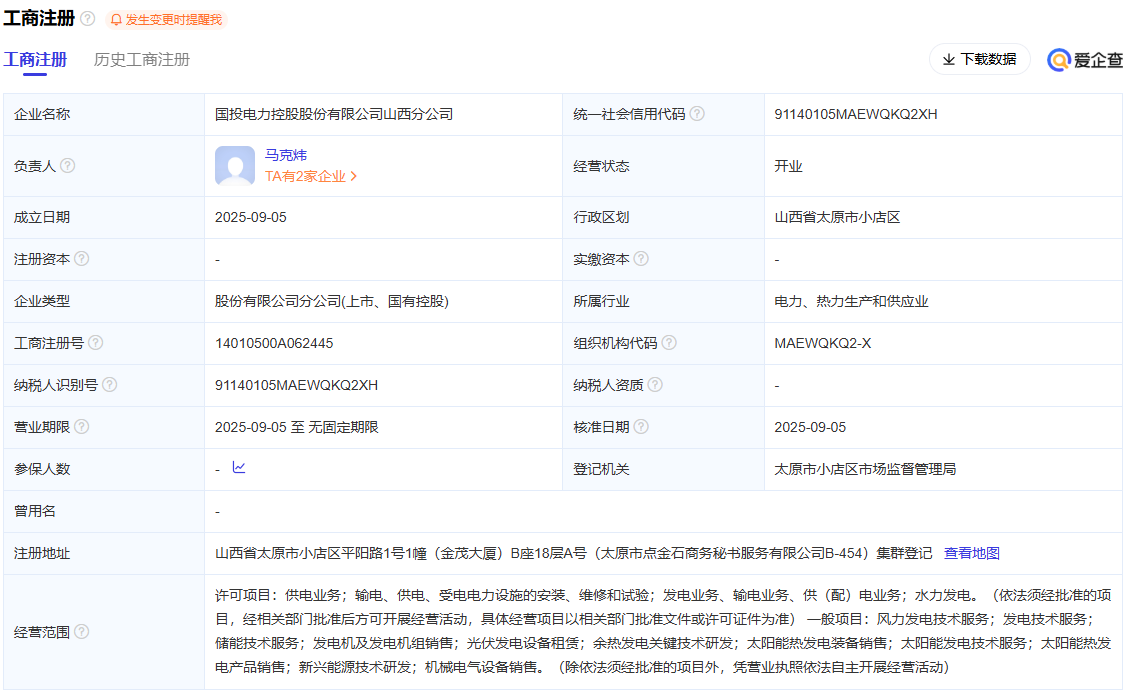Click help icon beside 纳税人资质
The height and width of the screenshot is (694, 1126).
[x=655, y=385]
